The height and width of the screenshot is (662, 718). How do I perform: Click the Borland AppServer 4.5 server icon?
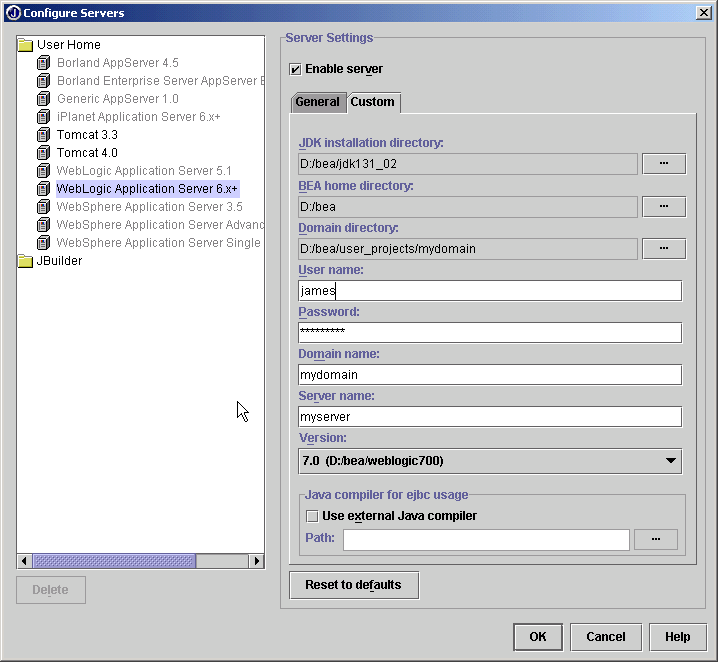click(44, 63)
